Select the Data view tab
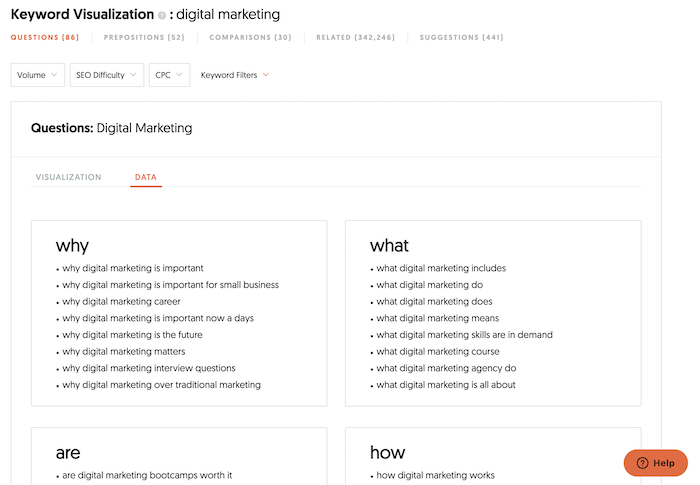Screen dimensions: 700x485 [145, 177]
